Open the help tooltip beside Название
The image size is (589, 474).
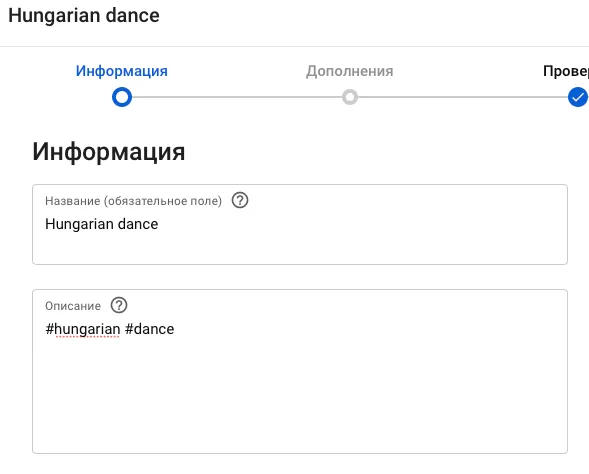240,200
